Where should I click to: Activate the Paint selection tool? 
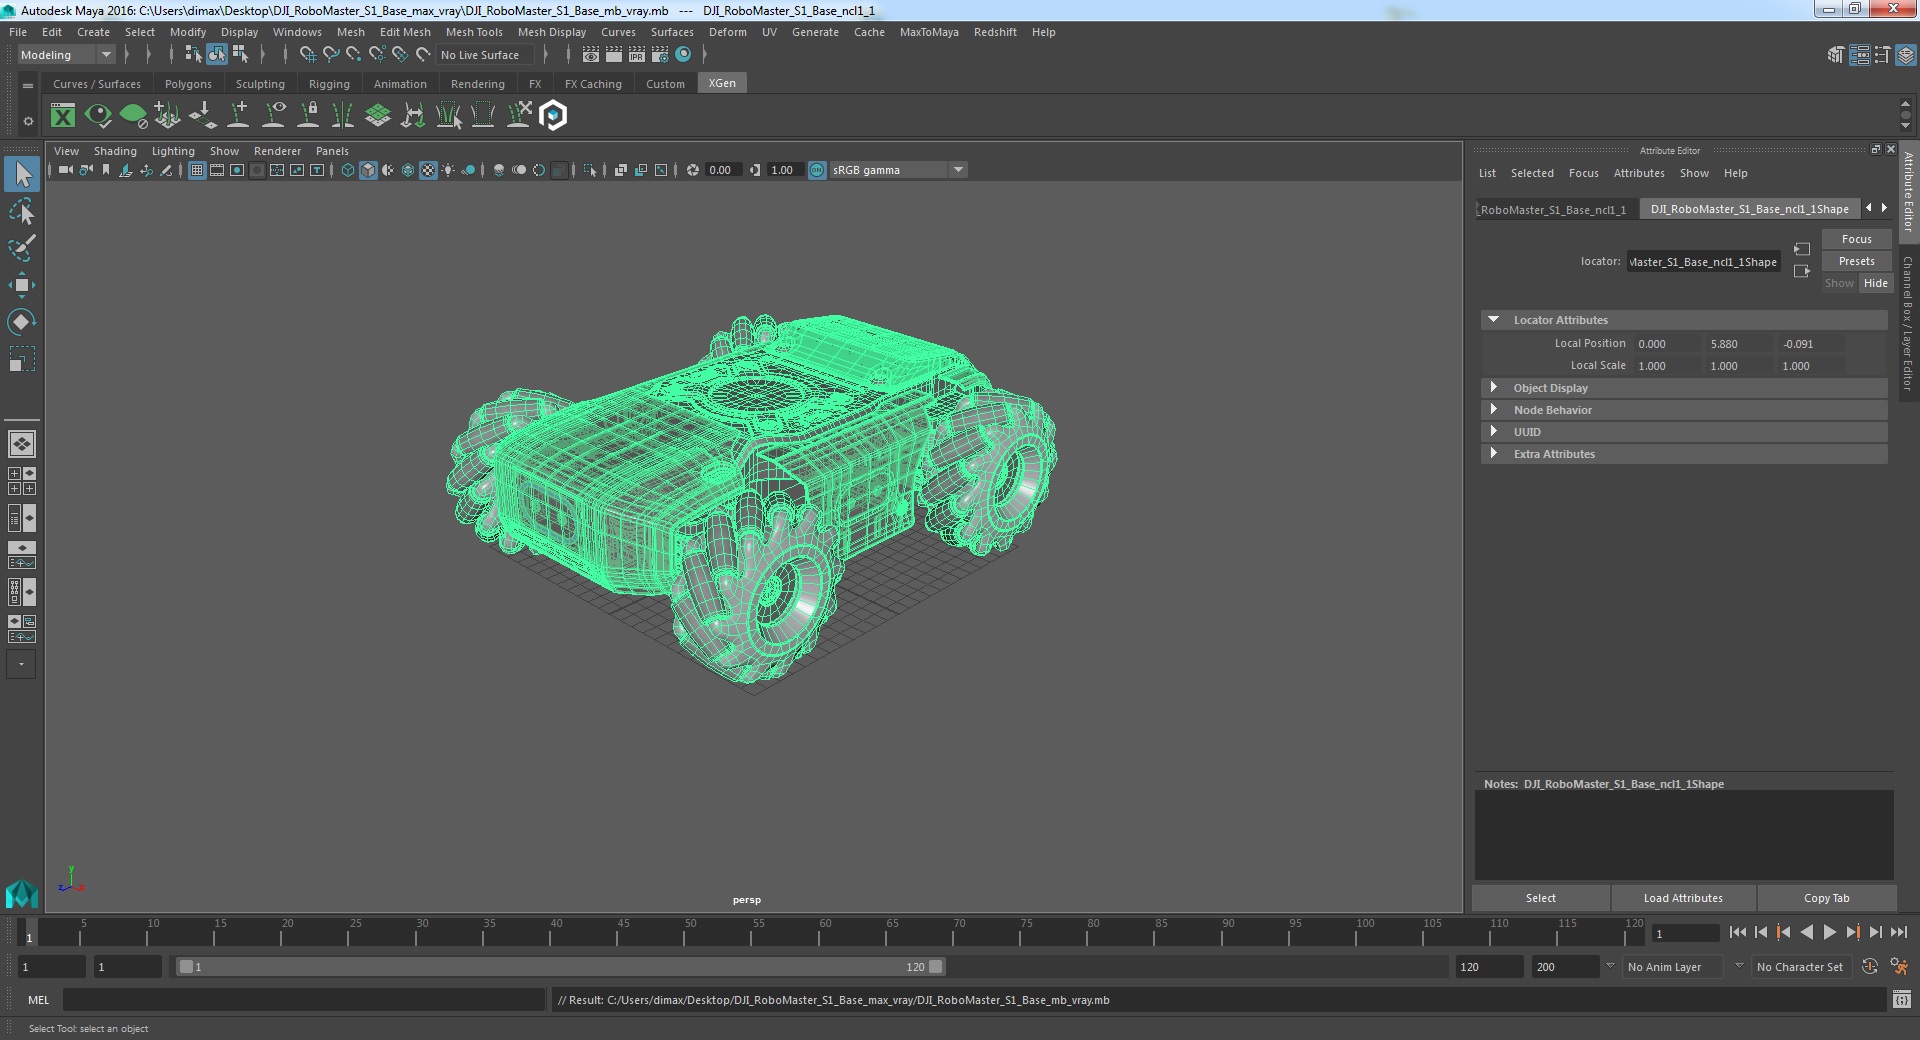tap(21, 248)
